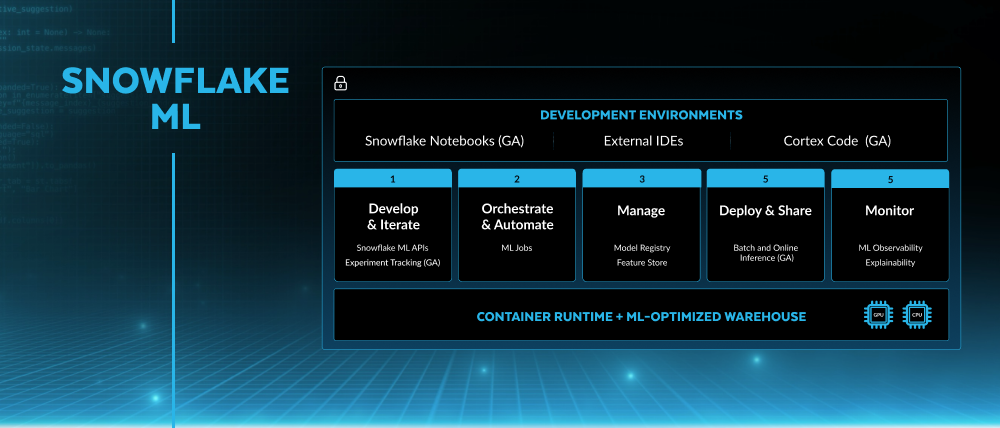Select Experiment Tracking (GA) text
The height and width of the screenshot is (428, 1000).
click(x=393, y=263)
